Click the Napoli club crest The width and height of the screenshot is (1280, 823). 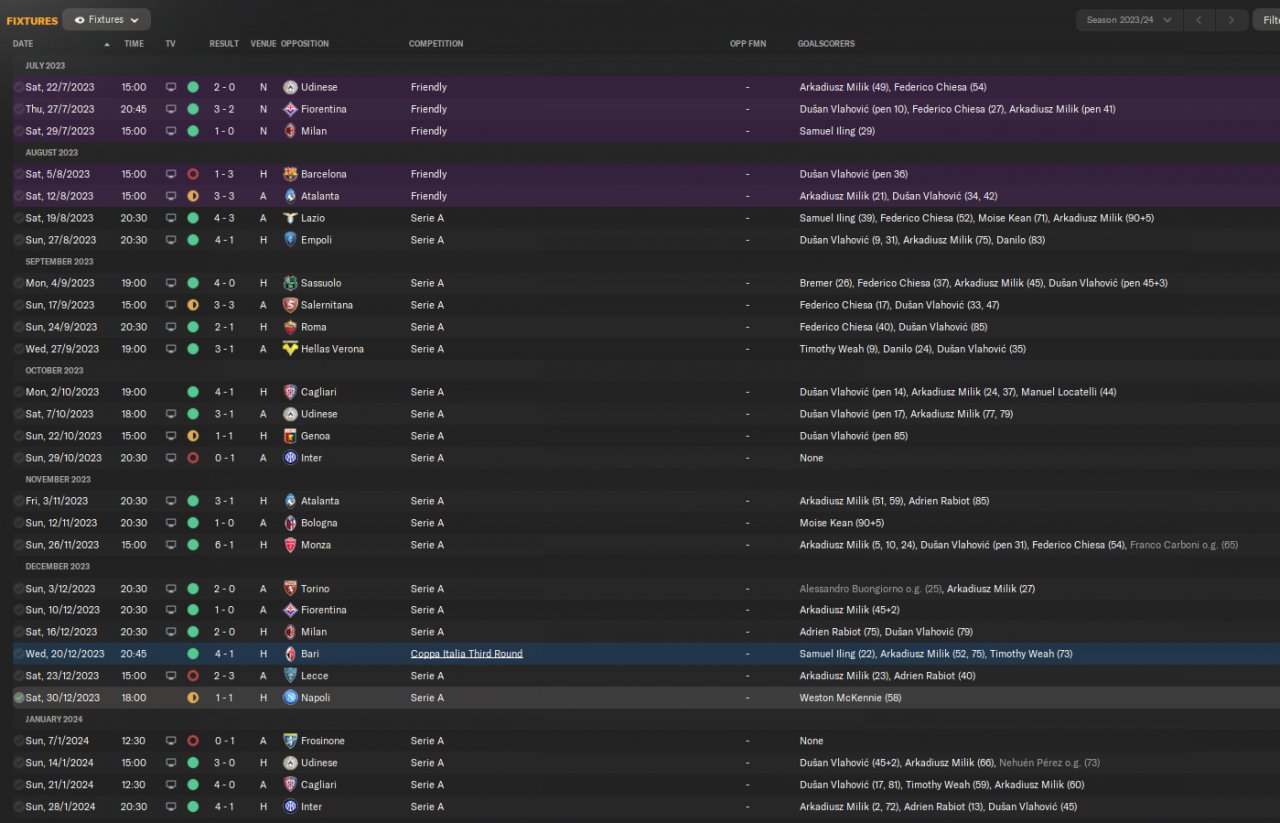pos(290,698)
